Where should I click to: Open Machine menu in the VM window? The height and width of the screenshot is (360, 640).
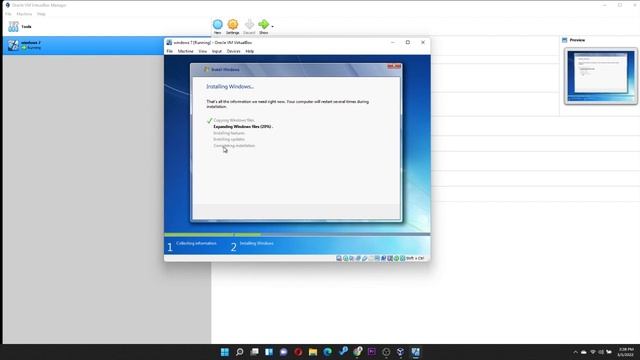[x=185, y=51]
